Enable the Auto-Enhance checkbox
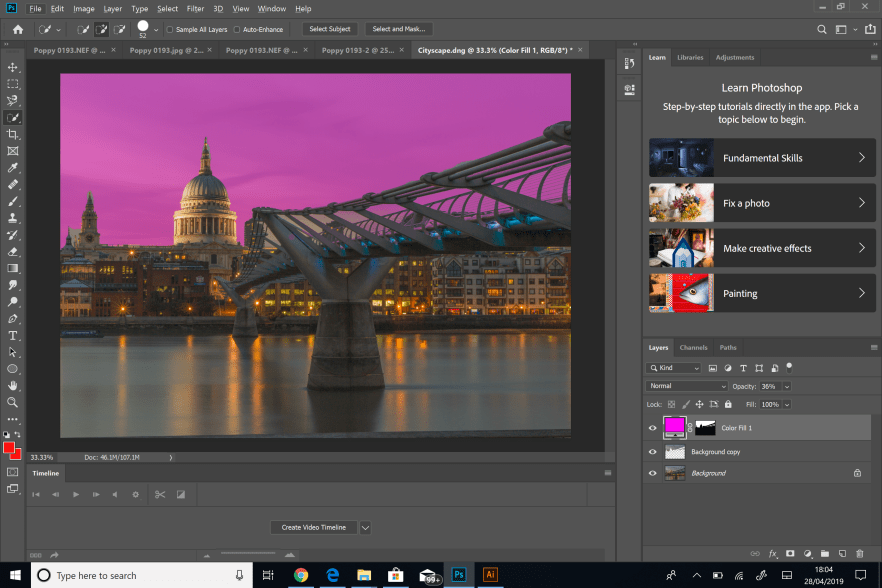This screenshot has height=588, width=882. click(237, 29)
